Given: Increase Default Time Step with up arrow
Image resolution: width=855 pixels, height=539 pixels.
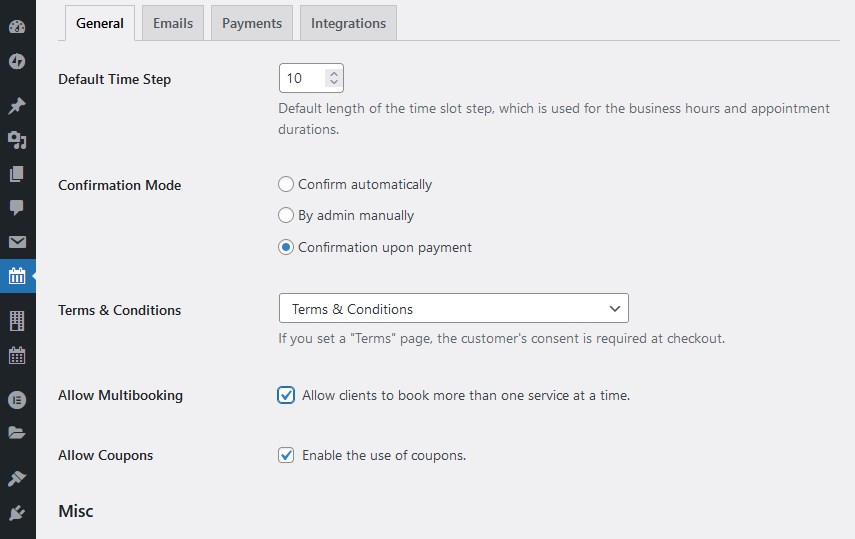Looking at the screenshot, I should pyautogui.click(x=334, y=73).
